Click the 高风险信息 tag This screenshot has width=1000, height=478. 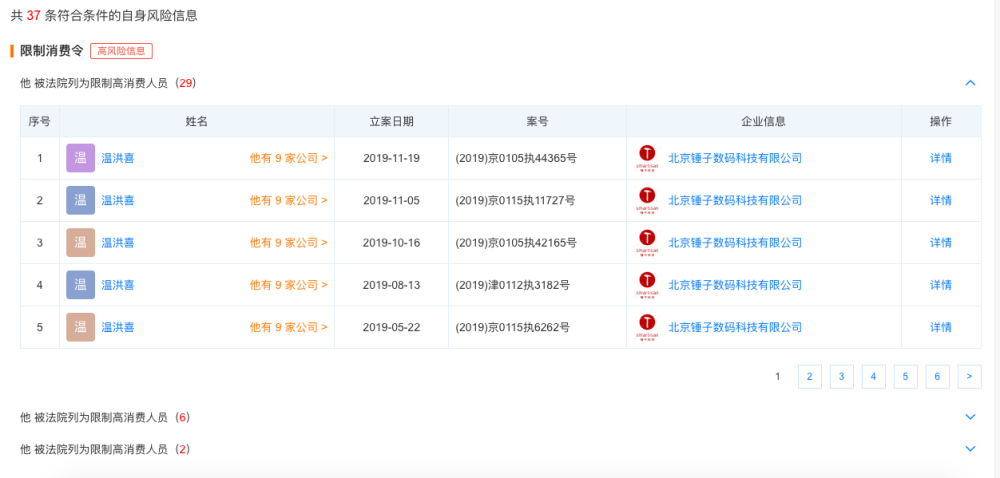pos(121,51)
